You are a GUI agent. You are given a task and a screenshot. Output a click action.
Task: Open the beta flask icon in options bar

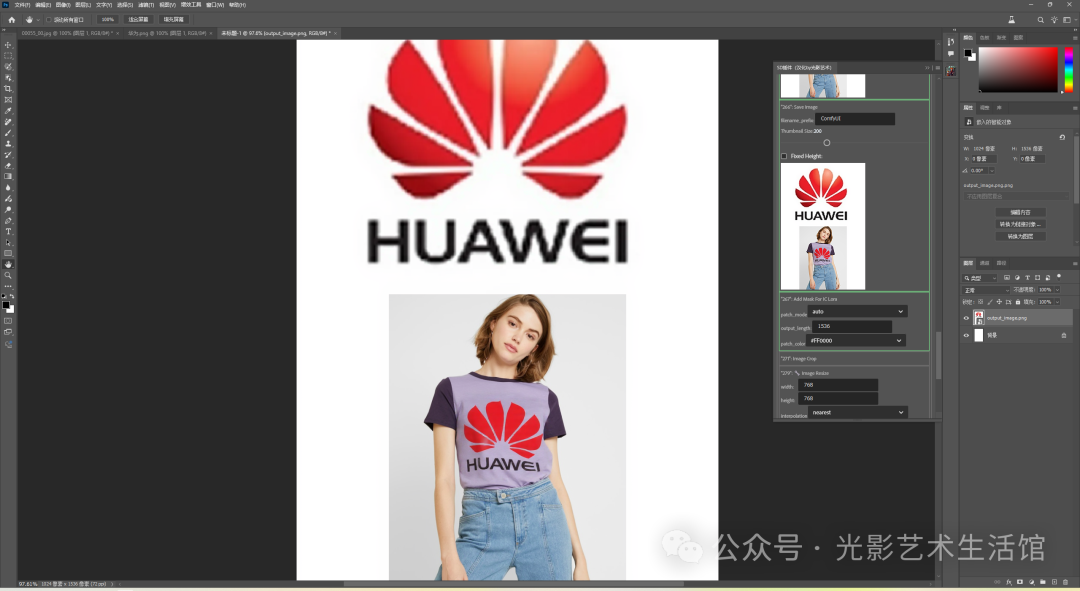click(1011, 20)
